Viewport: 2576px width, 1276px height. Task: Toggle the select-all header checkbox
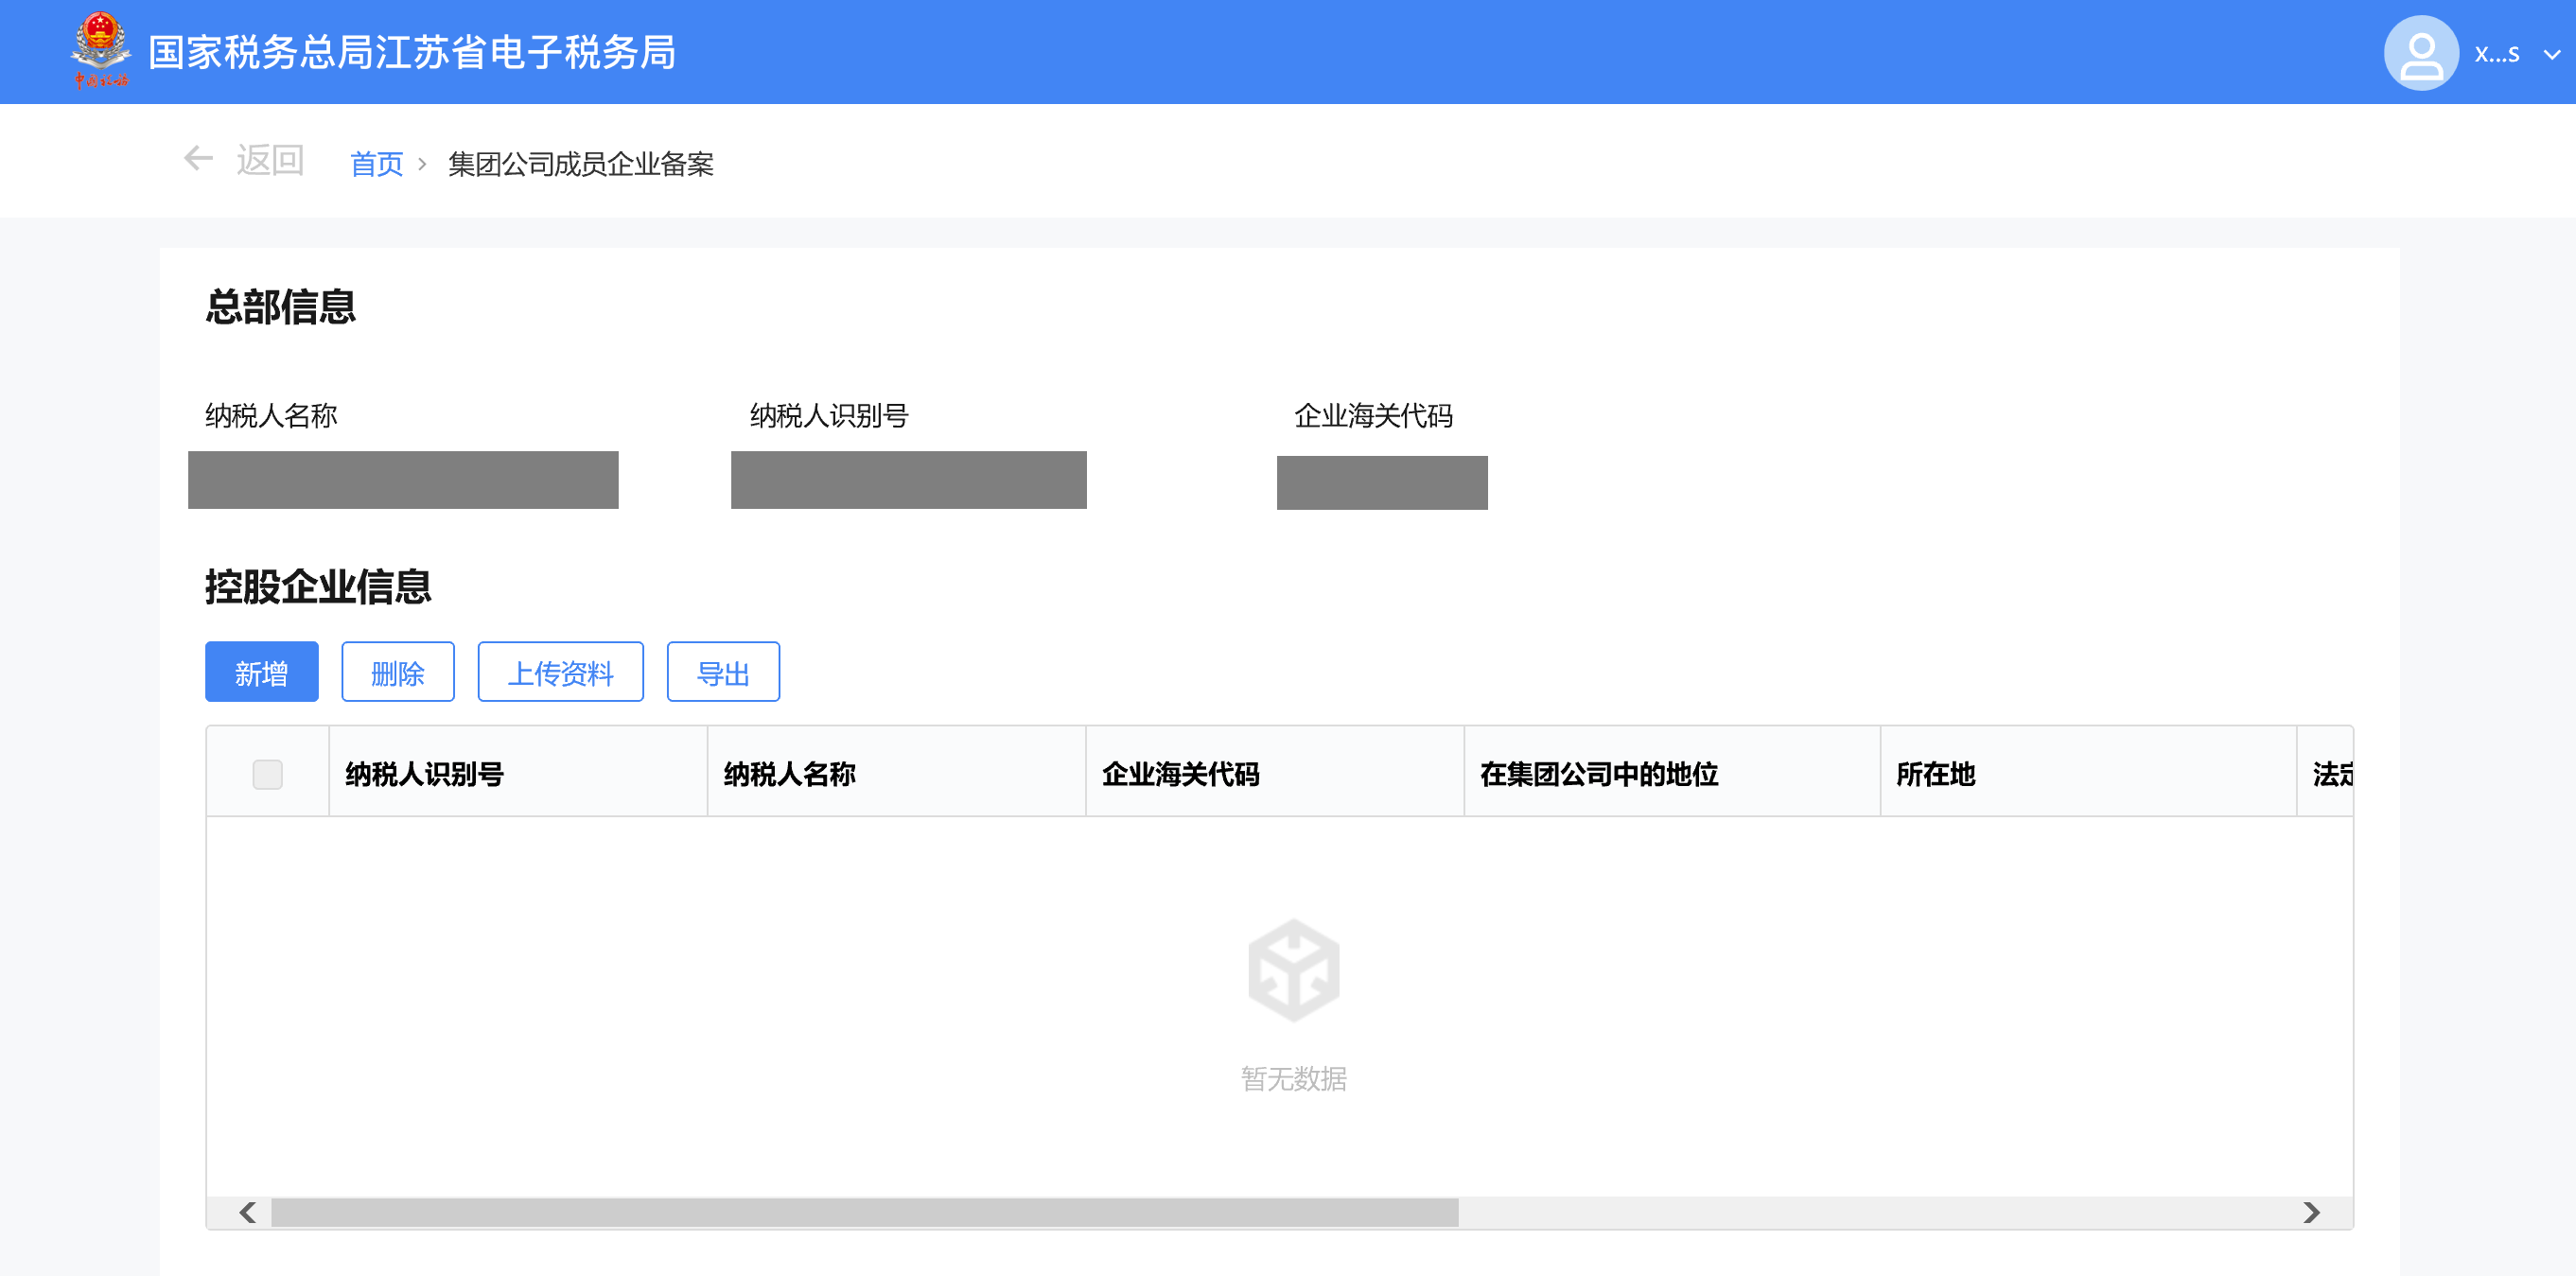pos(267,774)
